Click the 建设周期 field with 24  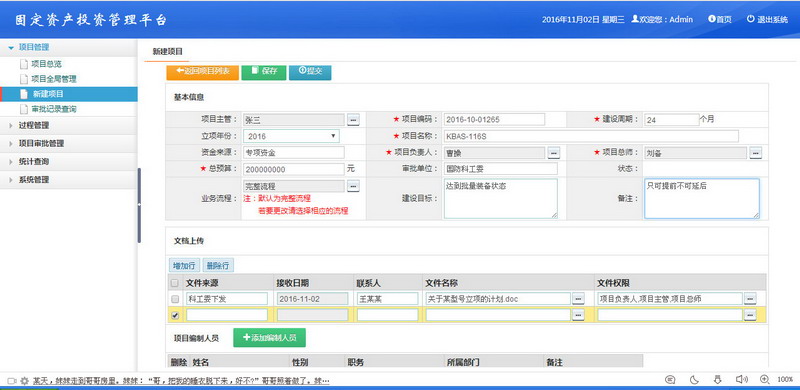point(671,120)
